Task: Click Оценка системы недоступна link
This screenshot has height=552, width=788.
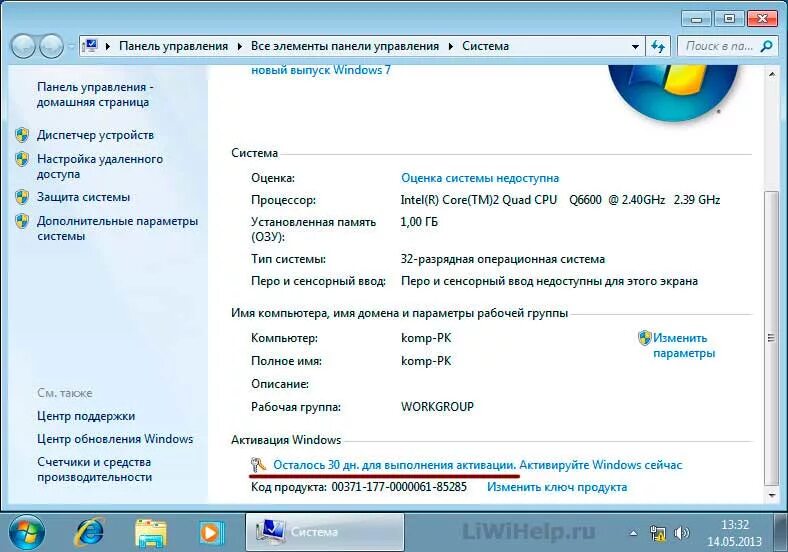Action: [480, 178]
